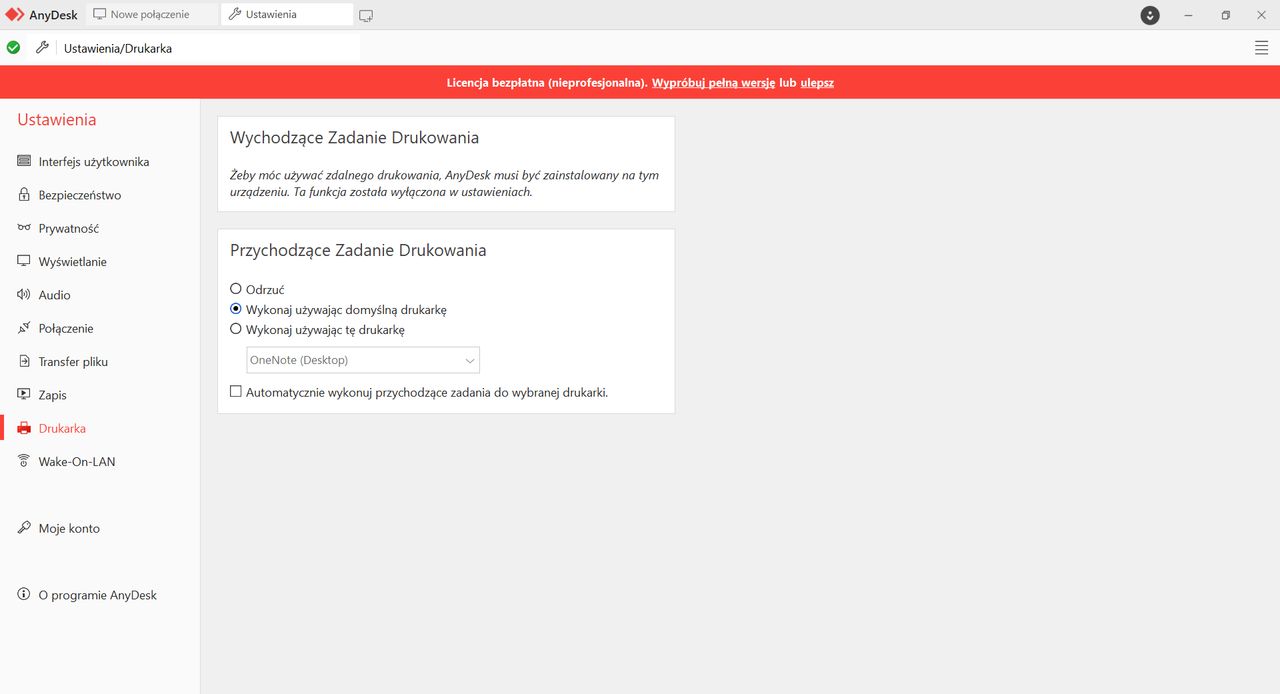This screenshot has height=694, width=1280.
Task: Open O programie AnyDesk page
Action: [100, 595]
